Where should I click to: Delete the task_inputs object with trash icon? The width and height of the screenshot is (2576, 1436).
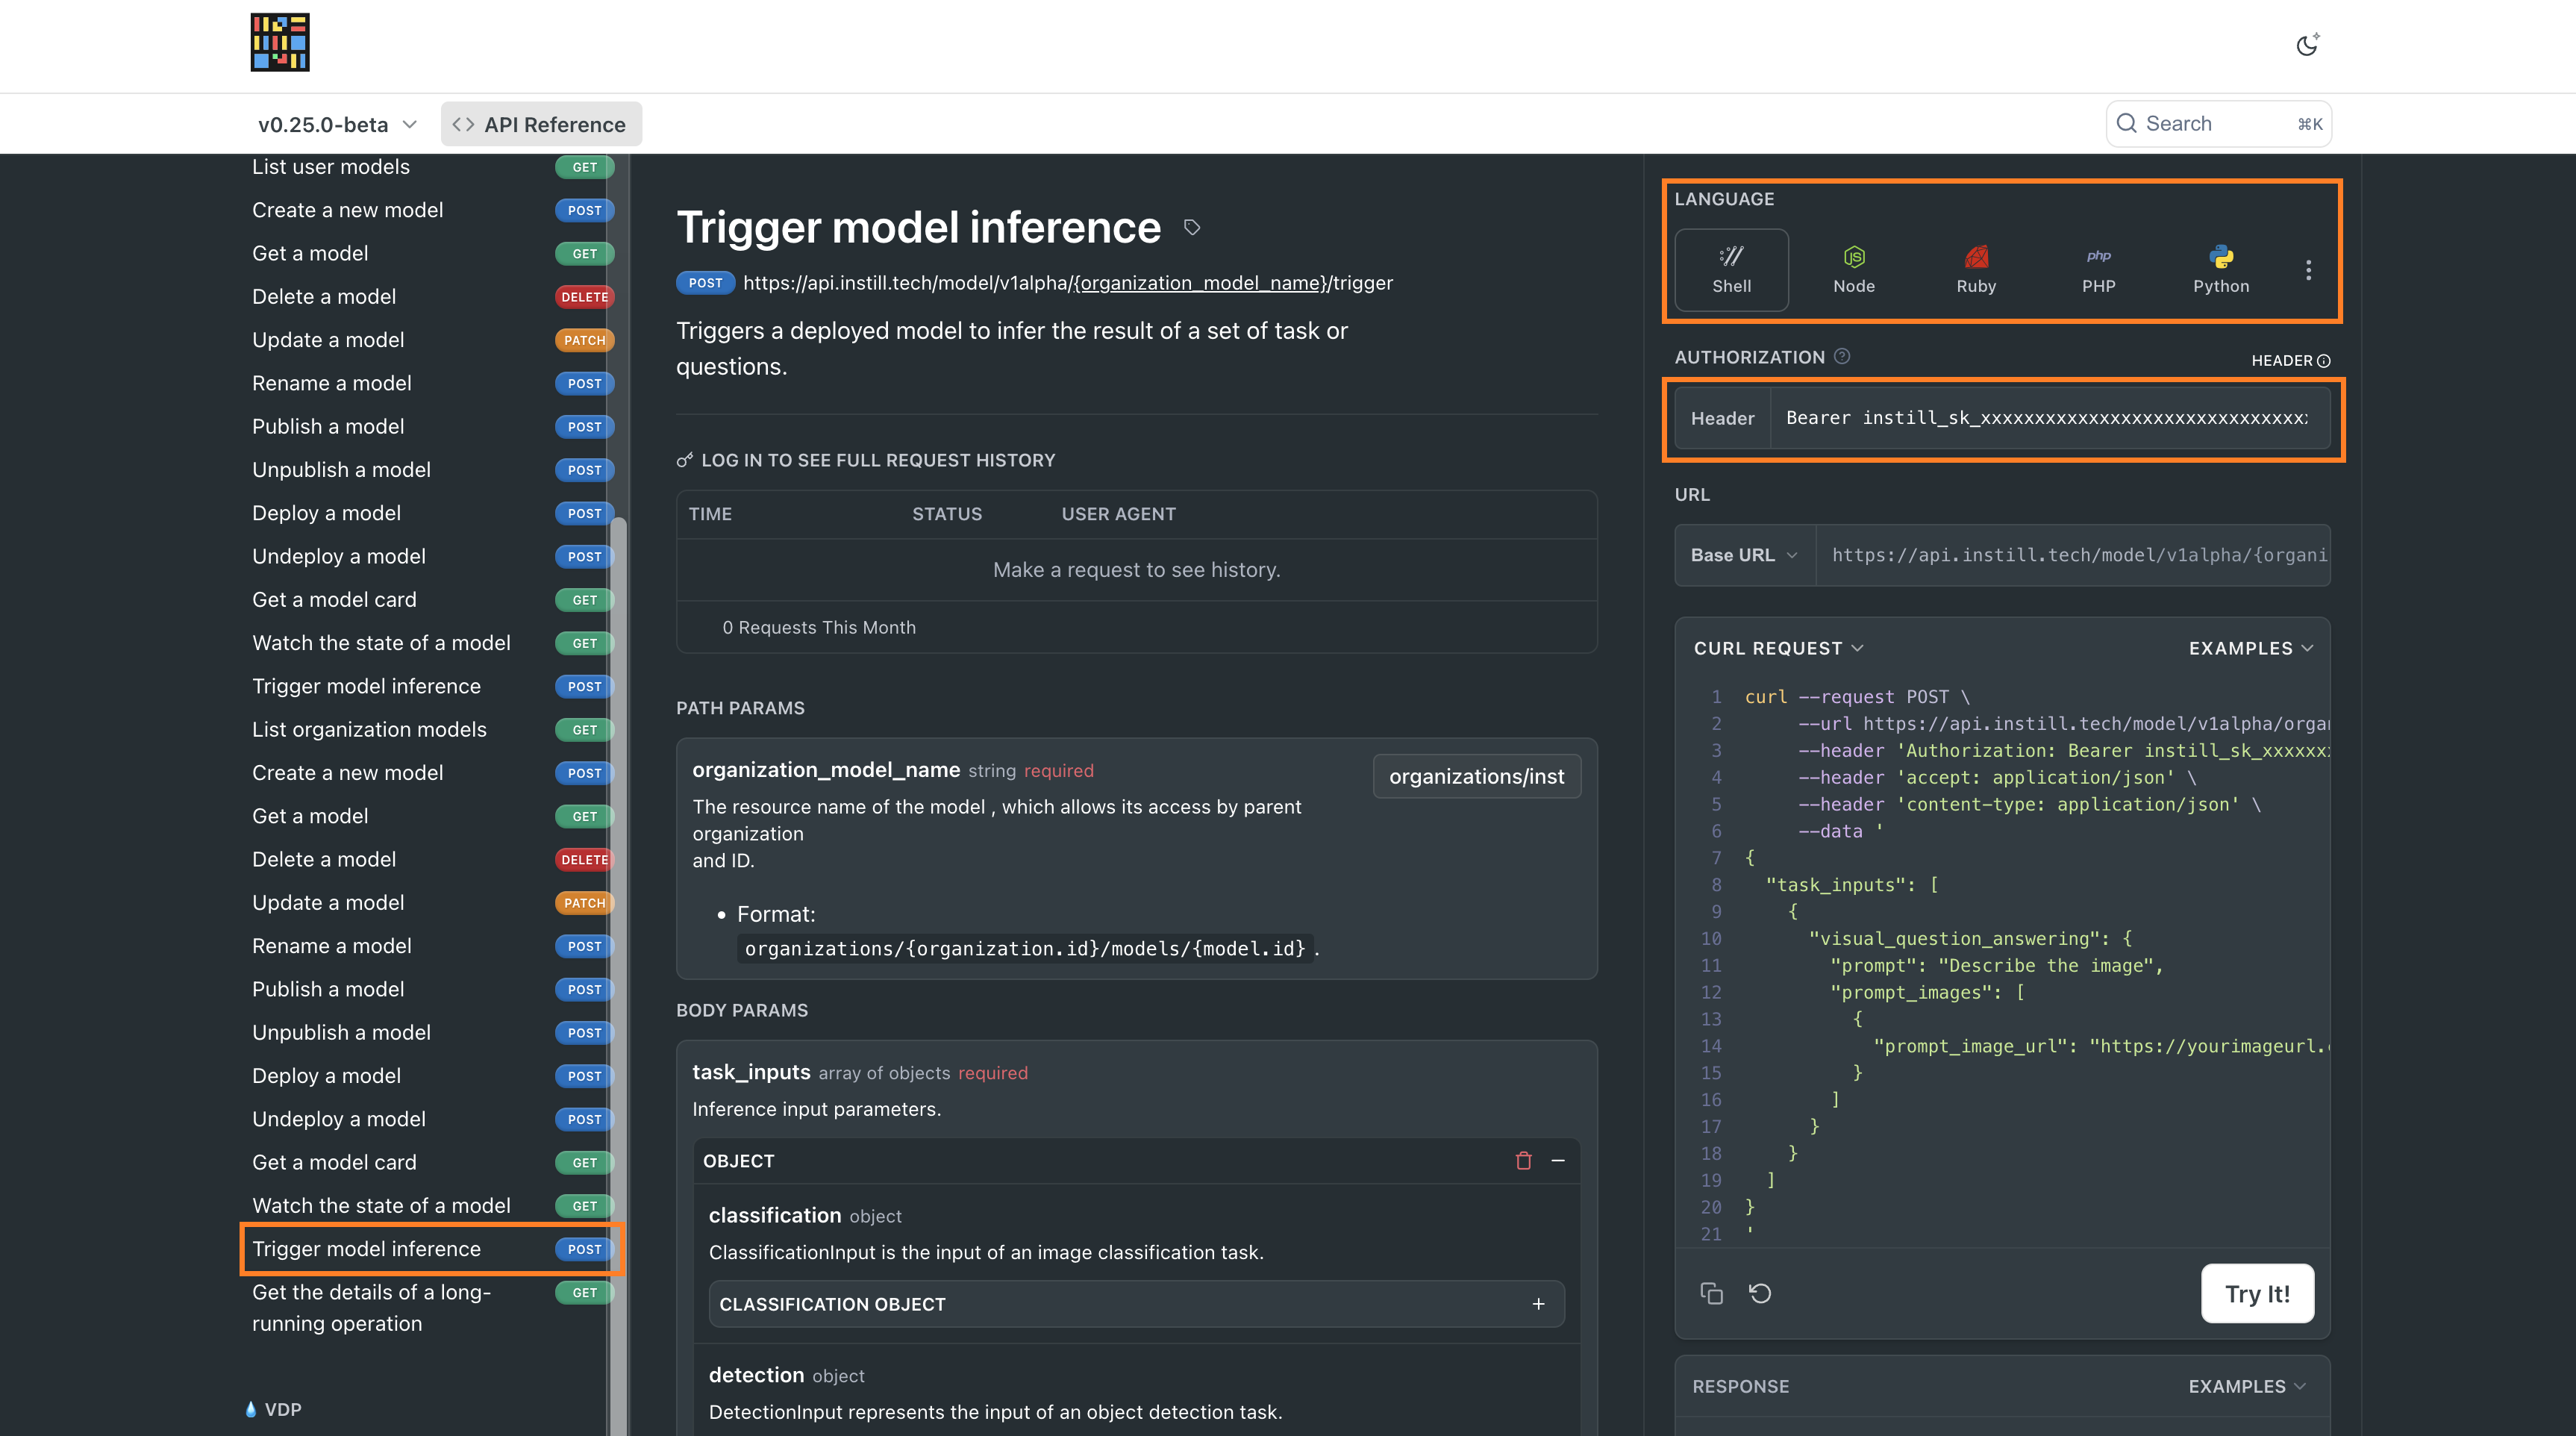tap(1523, 1161)
